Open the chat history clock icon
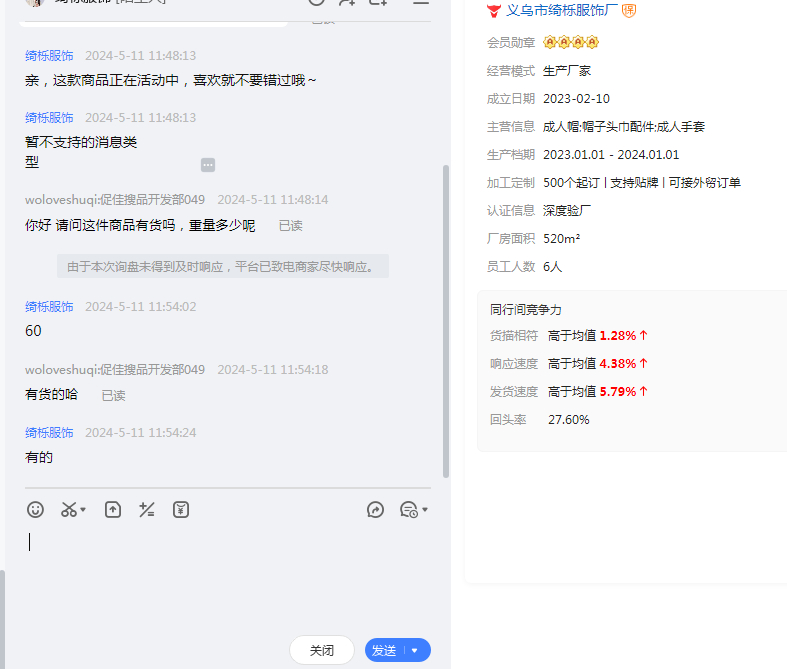 pos(408,510)
